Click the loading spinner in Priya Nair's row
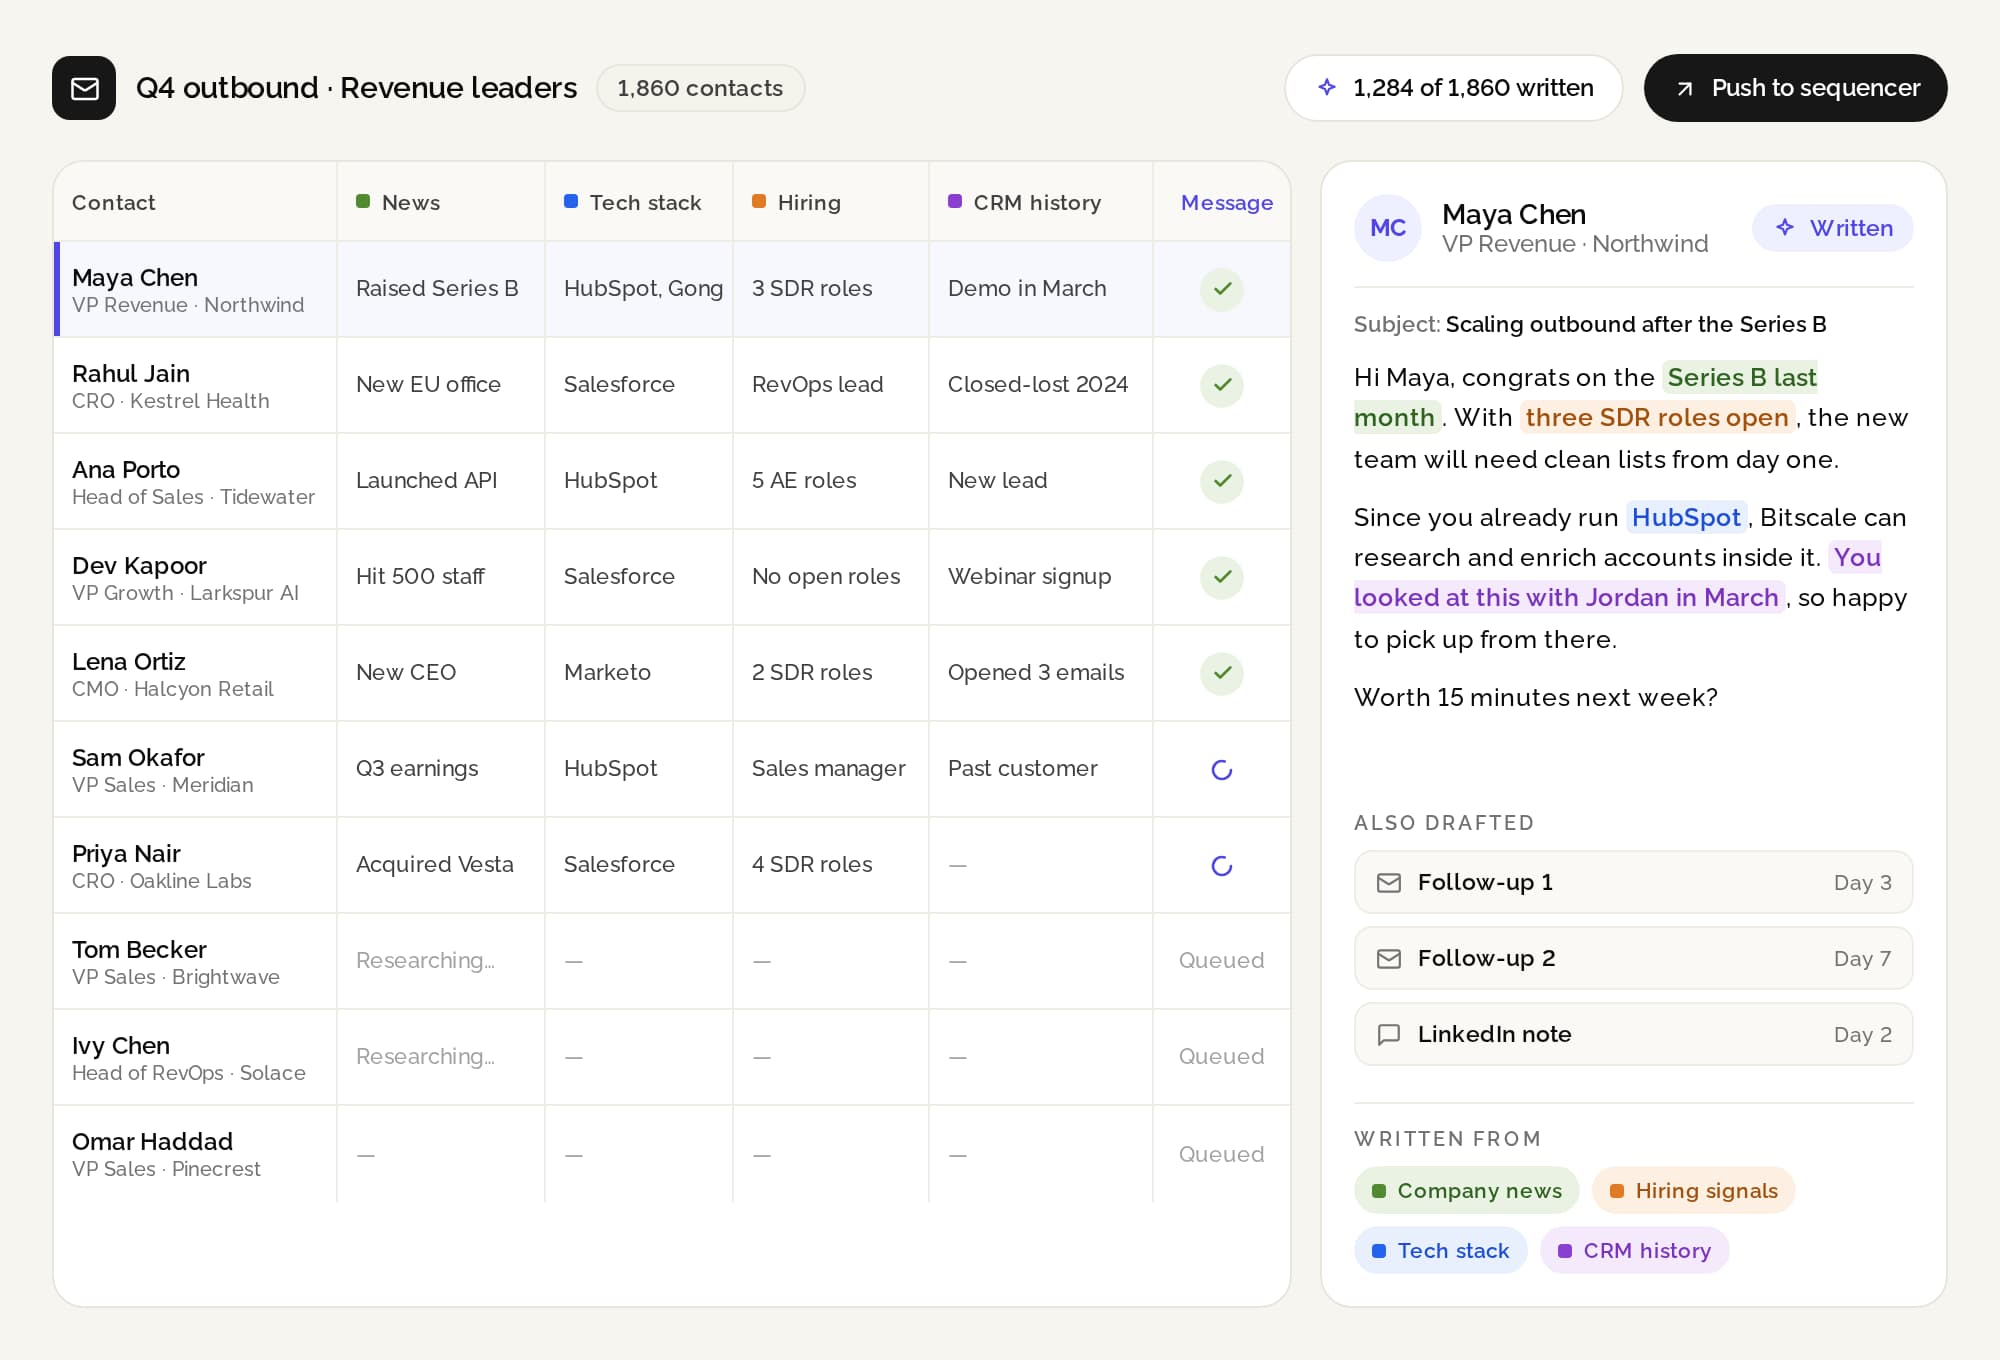 pos(1221,865)
